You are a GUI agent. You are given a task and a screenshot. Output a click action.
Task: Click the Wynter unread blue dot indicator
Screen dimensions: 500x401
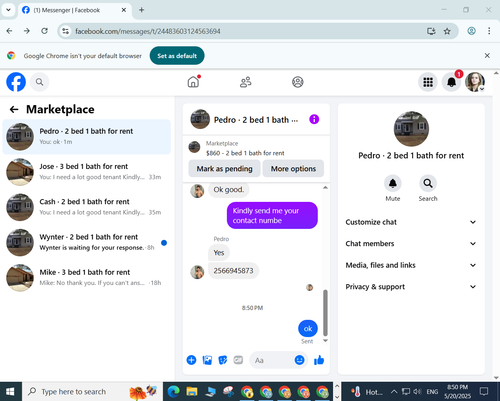coord(164,243)
